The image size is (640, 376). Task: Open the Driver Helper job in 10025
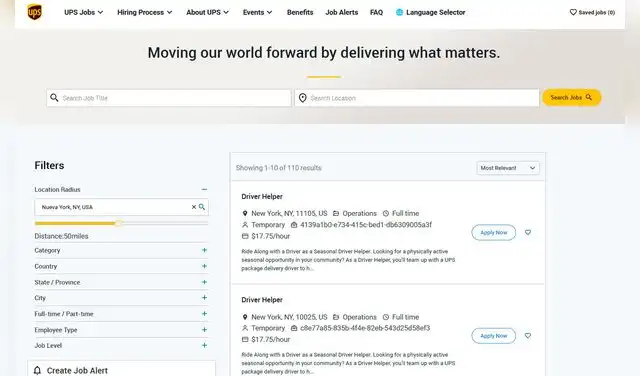[262, 300]
